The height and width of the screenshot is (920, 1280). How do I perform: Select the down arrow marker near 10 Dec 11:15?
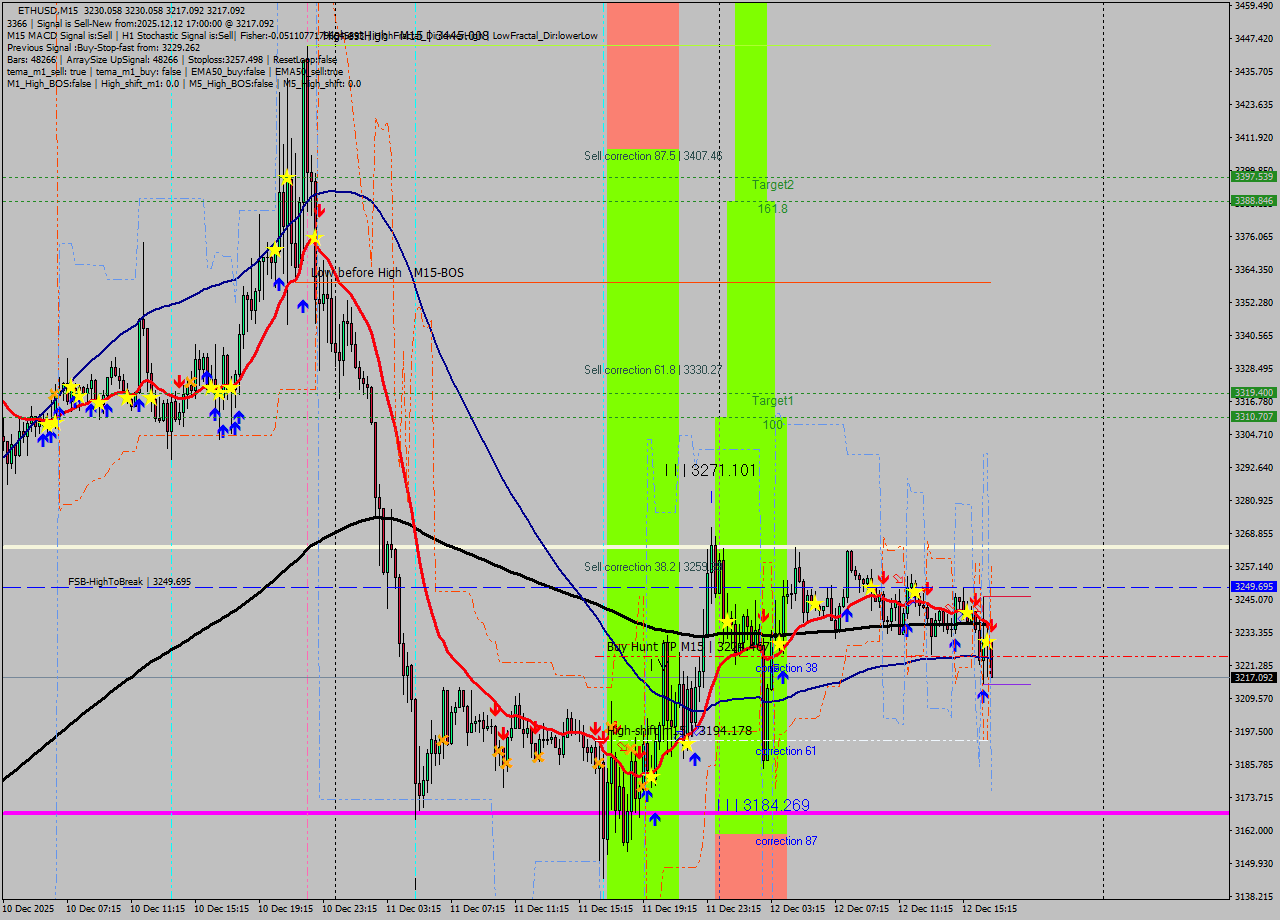point(180,380)
